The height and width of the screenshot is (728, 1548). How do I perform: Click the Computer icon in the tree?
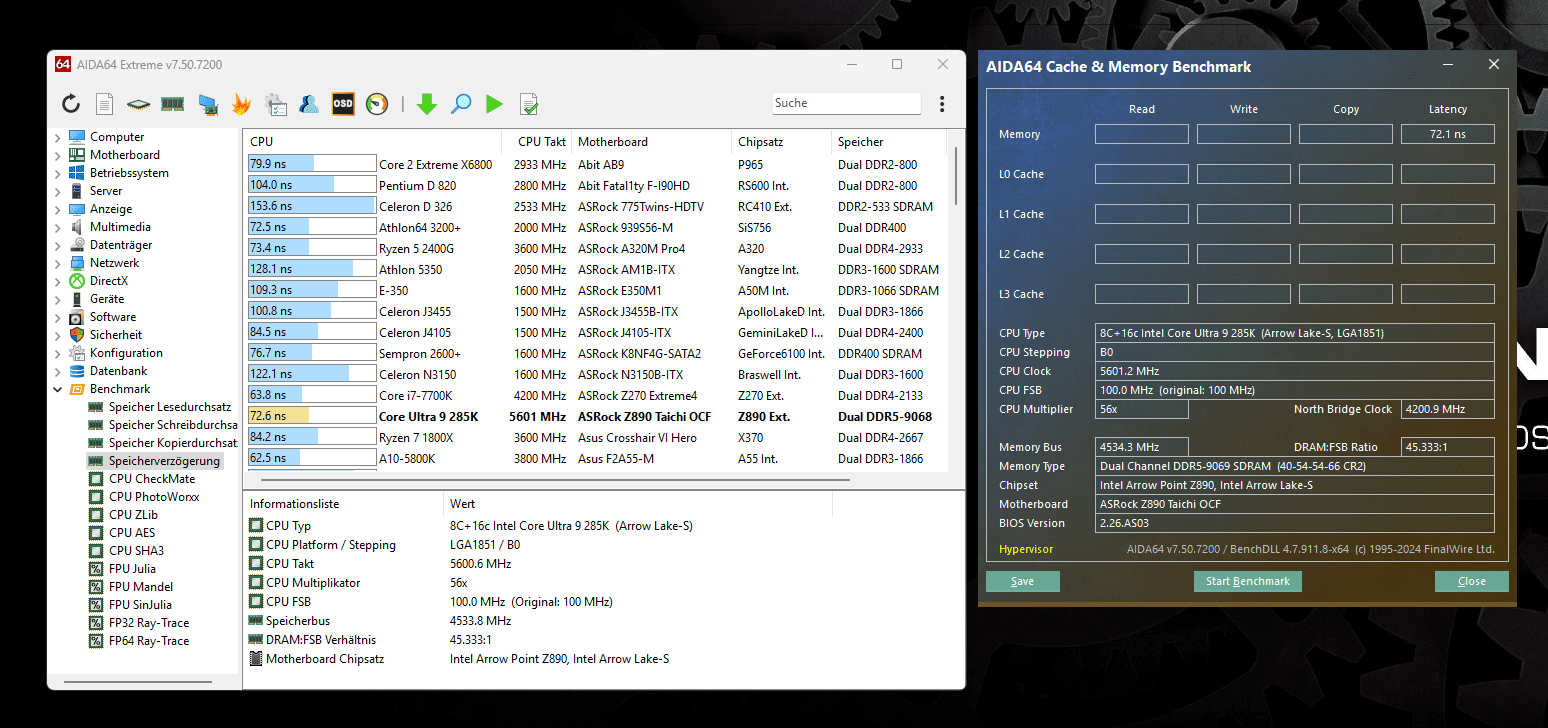pos(77,137)
